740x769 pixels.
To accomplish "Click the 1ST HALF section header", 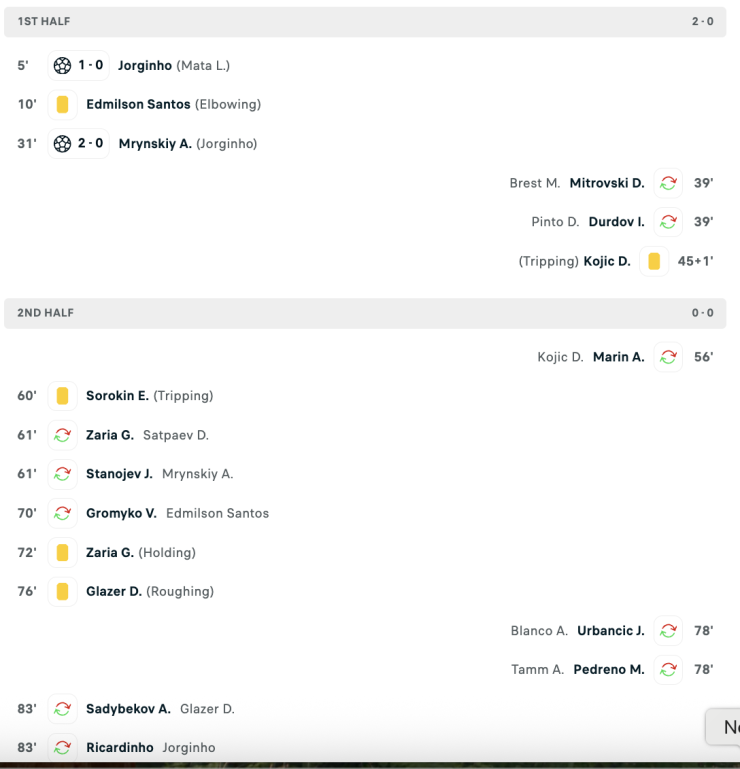I will 365,22.
